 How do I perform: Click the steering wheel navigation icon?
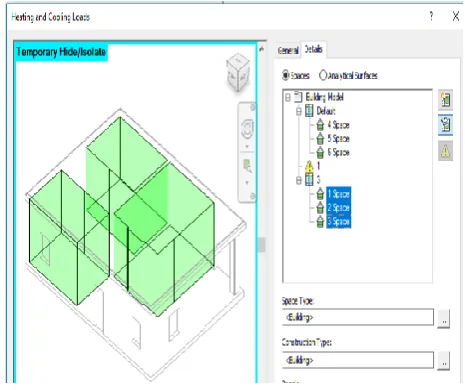tap(247, 129)
